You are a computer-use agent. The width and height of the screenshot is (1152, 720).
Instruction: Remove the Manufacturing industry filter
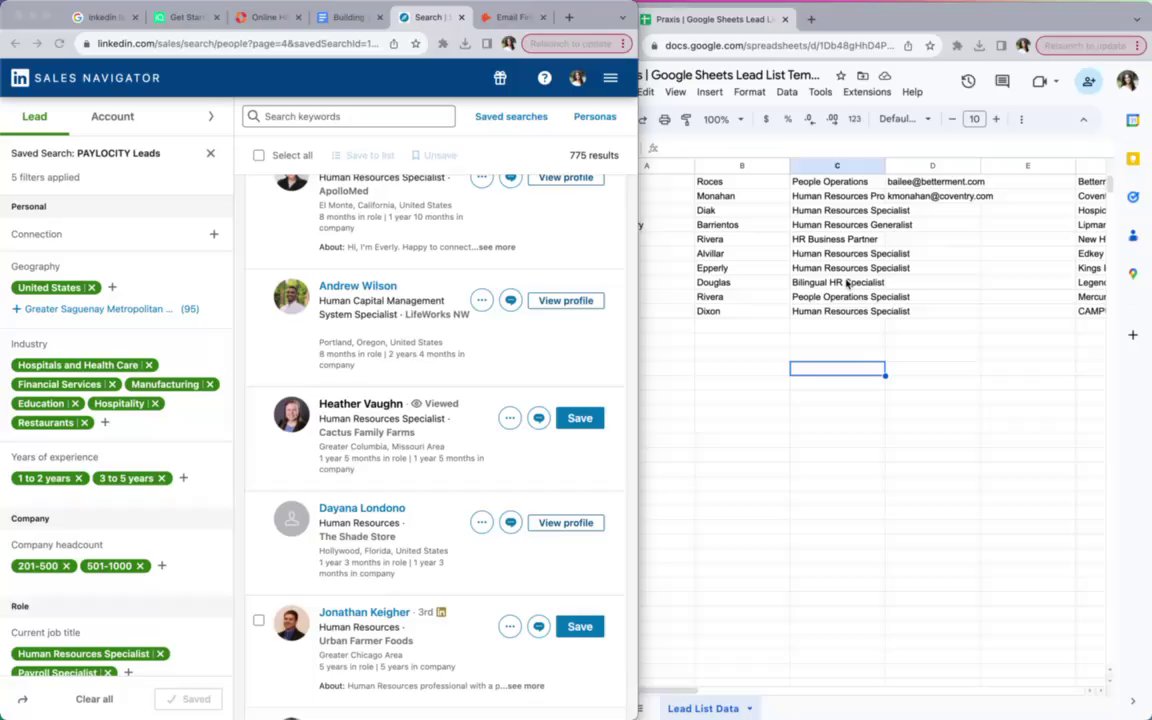(210, 384)
